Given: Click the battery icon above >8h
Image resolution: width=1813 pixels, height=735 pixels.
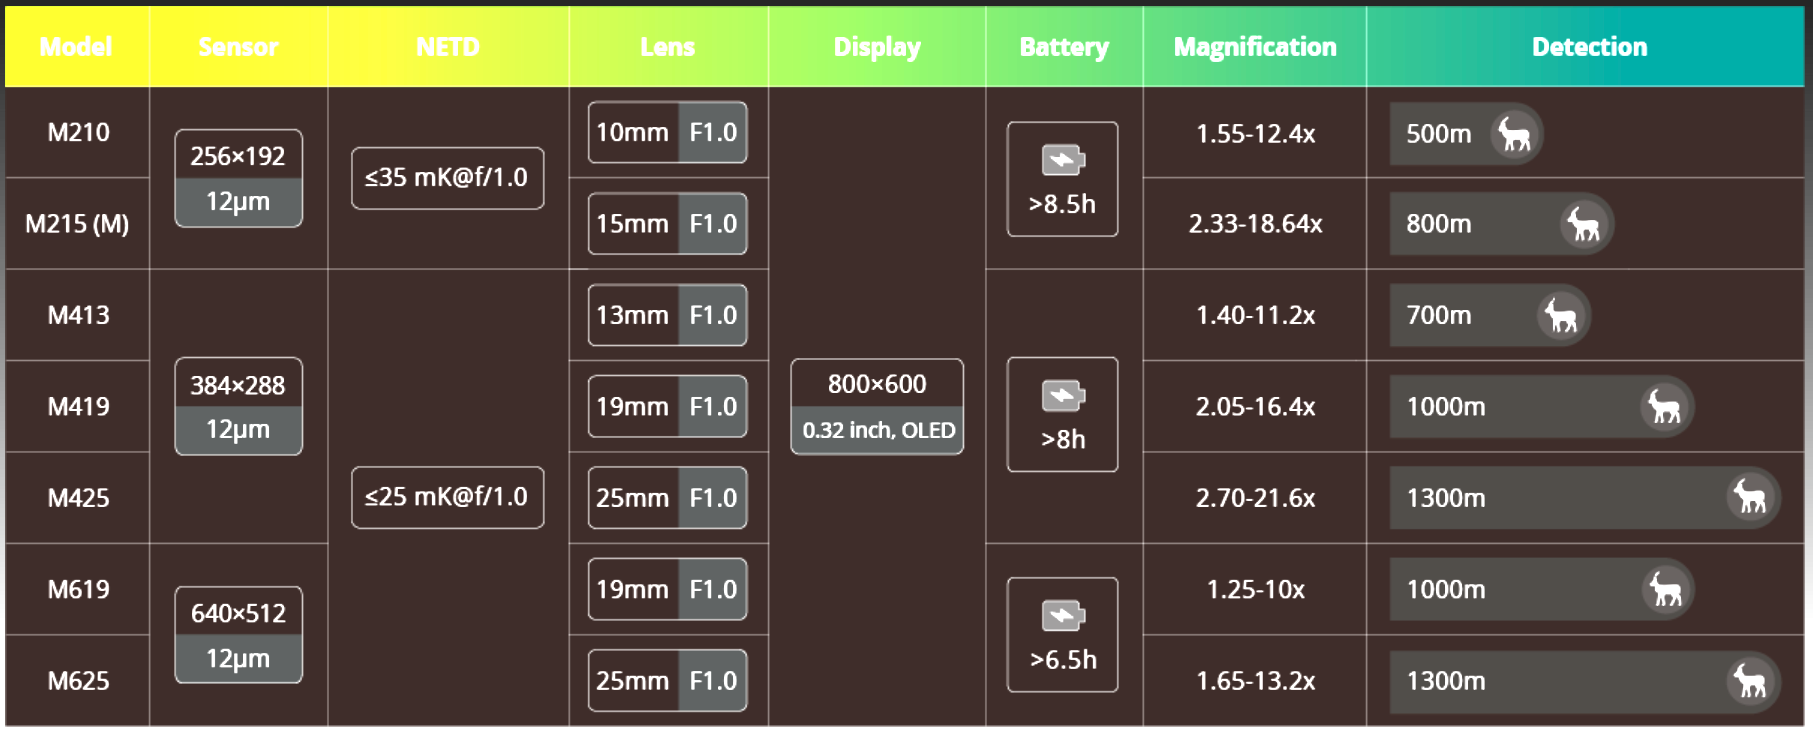Looking at the screenshot, I should (x=1063, y=396).
